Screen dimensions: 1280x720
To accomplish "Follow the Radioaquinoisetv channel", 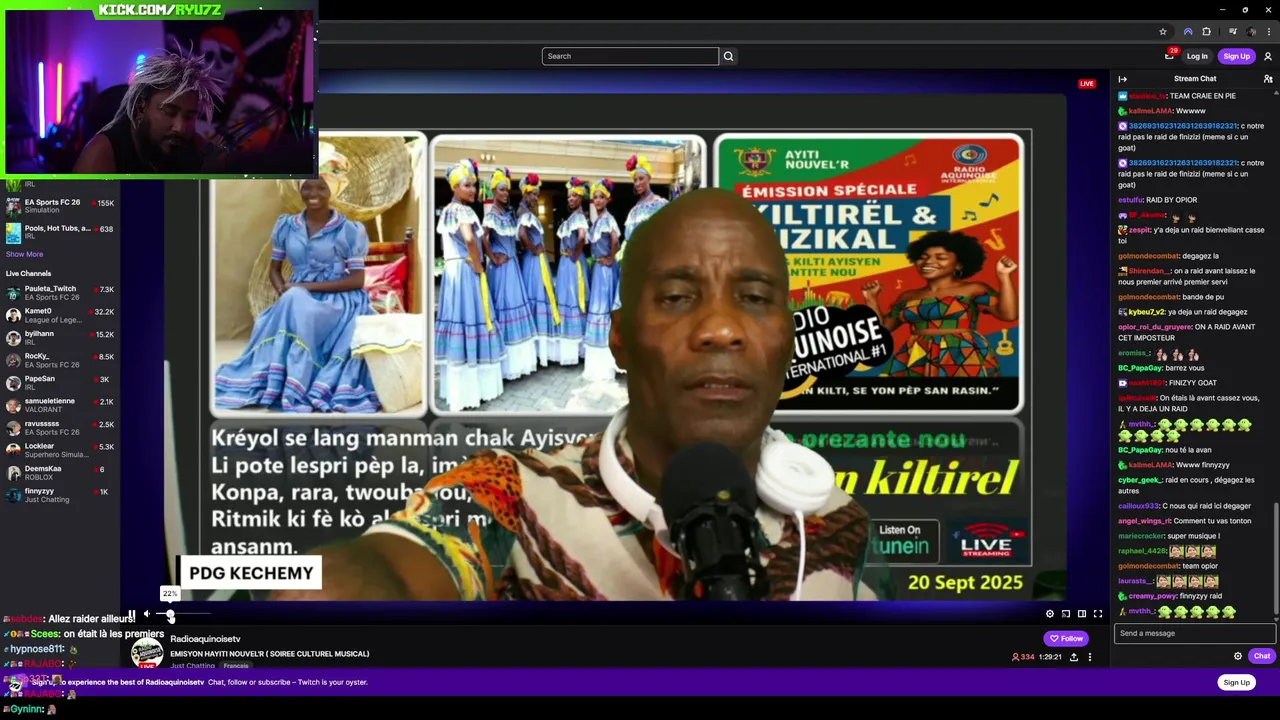I will [x=1067, y=638].
